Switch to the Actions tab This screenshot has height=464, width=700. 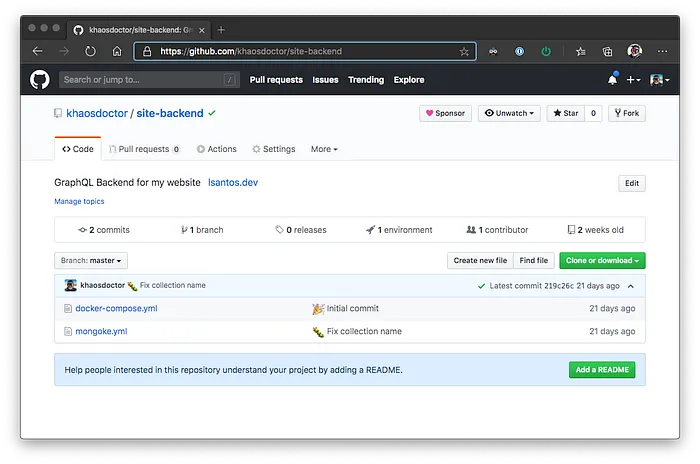coord(217,149)
